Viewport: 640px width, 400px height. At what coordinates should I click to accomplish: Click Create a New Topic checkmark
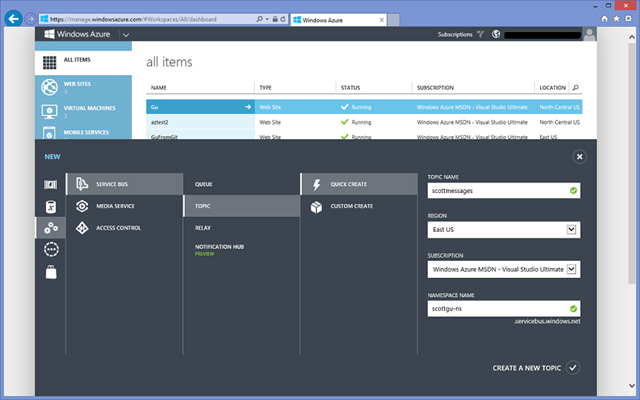[573, 368]
